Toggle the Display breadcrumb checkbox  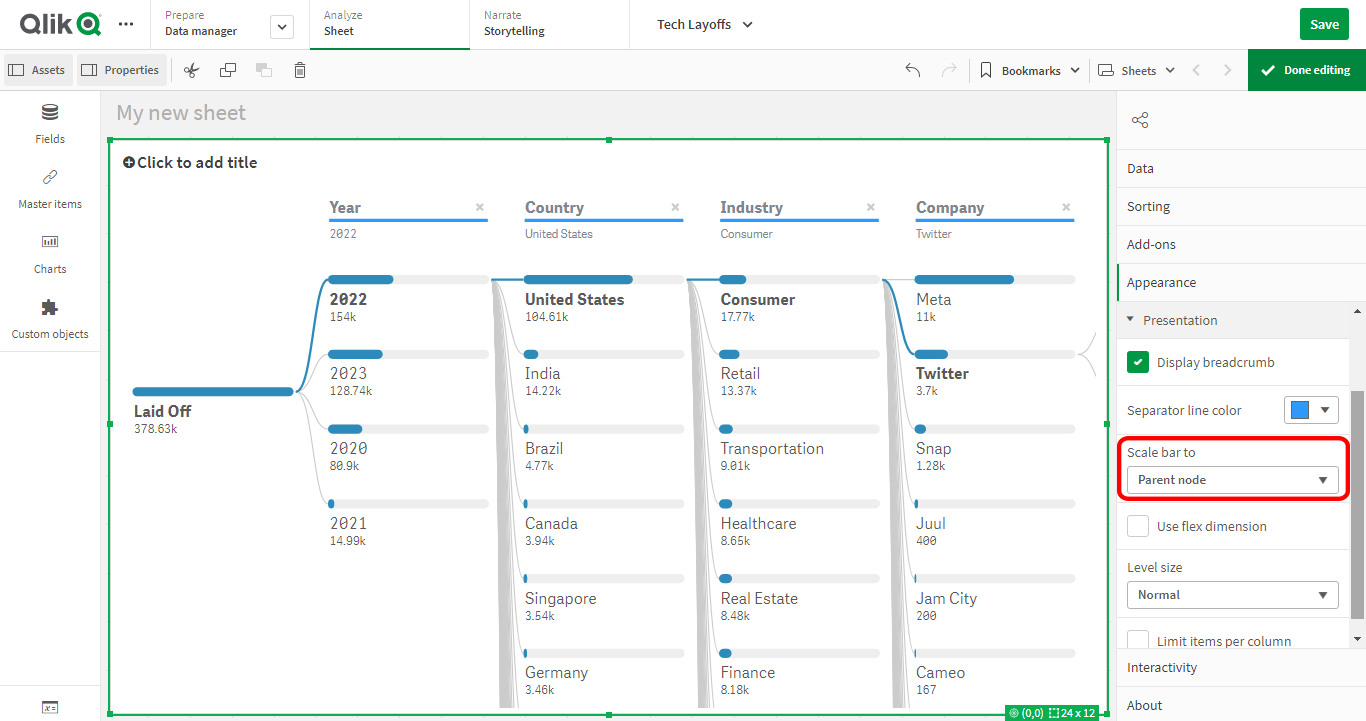(1137, 363)
